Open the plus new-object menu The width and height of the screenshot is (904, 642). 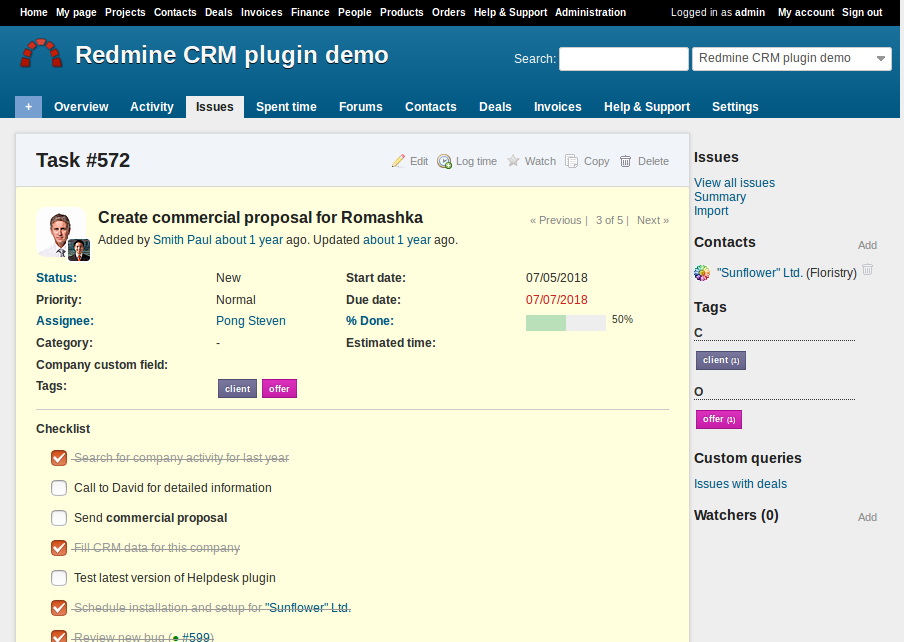coord(28,107)
